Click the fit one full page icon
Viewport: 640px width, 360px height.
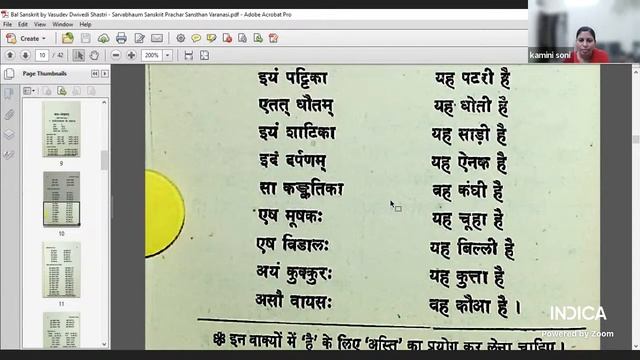tap(204, 55)
